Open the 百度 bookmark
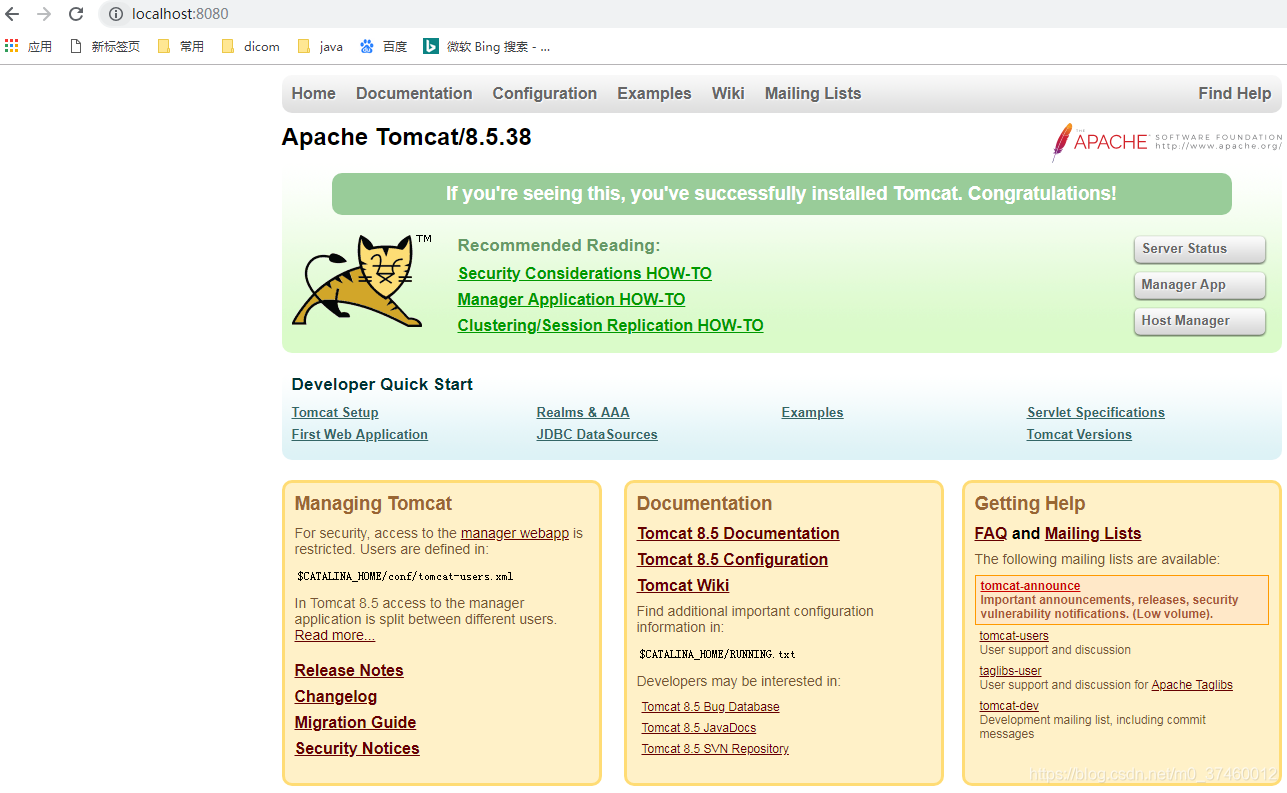The image size is (1287, 793). pyautogui.click(x=384, y=46)
